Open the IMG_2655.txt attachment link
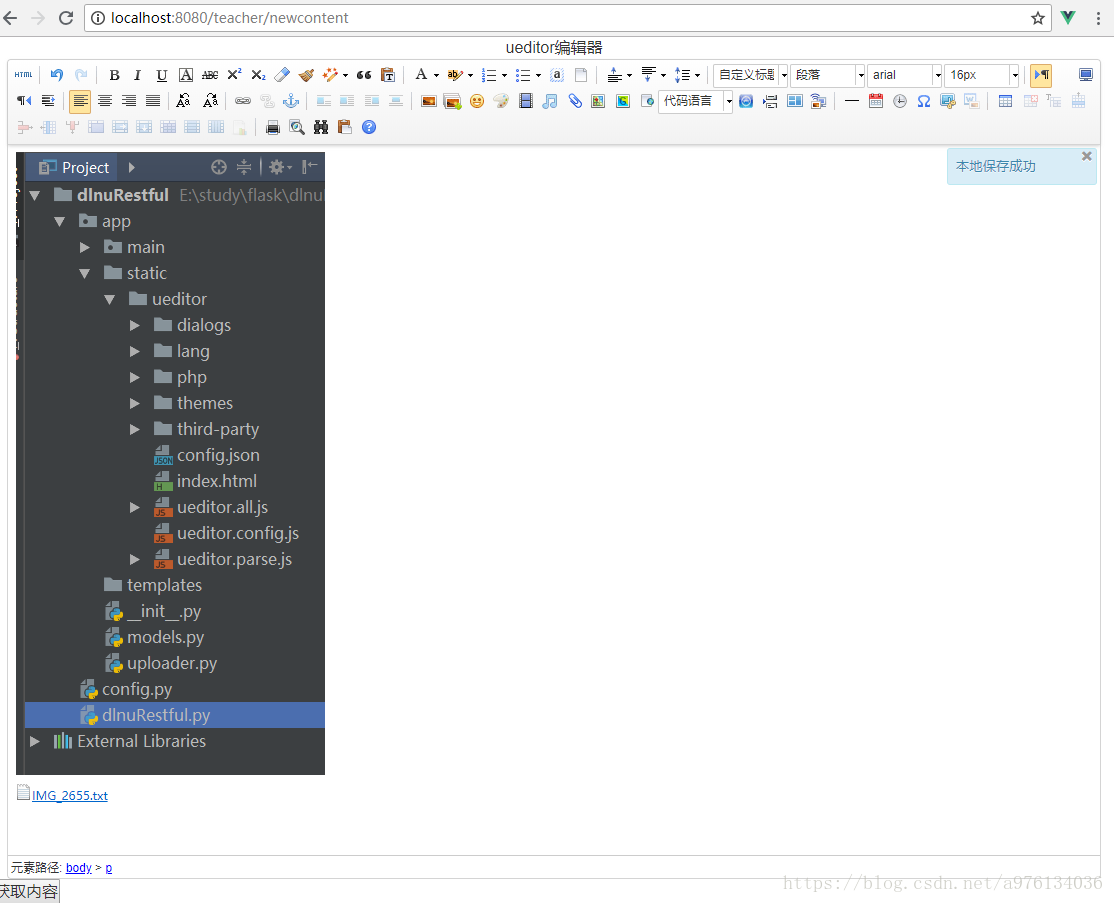 pos(70,796)
